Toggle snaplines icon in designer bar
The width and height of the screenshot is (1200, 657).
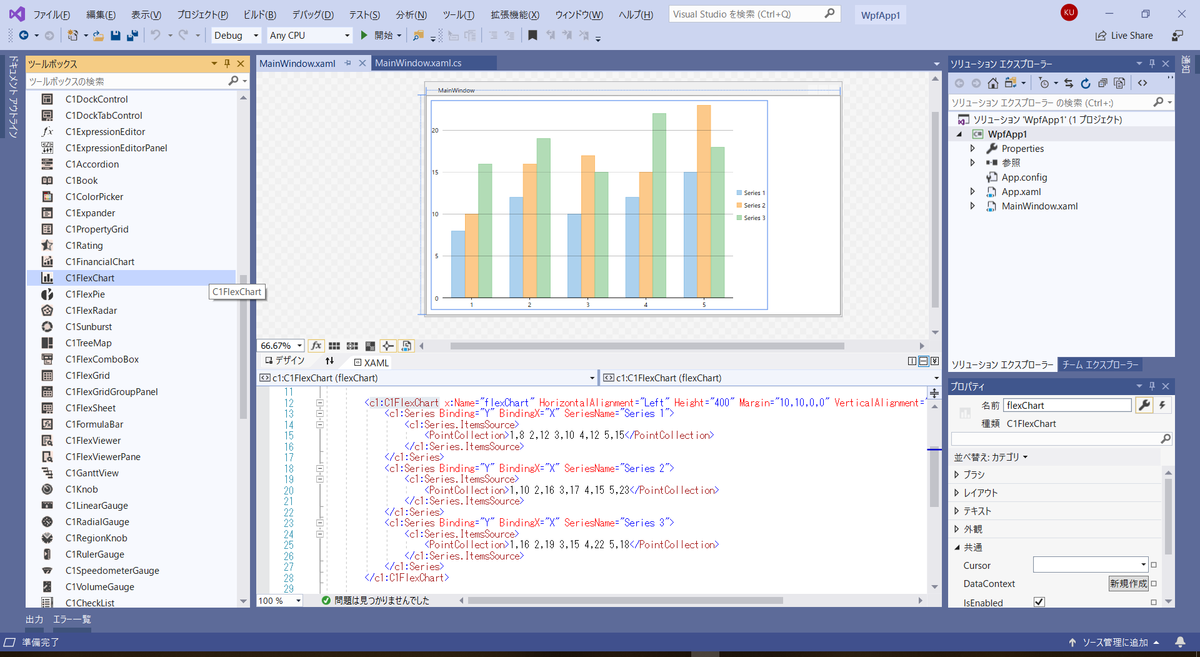(388, 346)
